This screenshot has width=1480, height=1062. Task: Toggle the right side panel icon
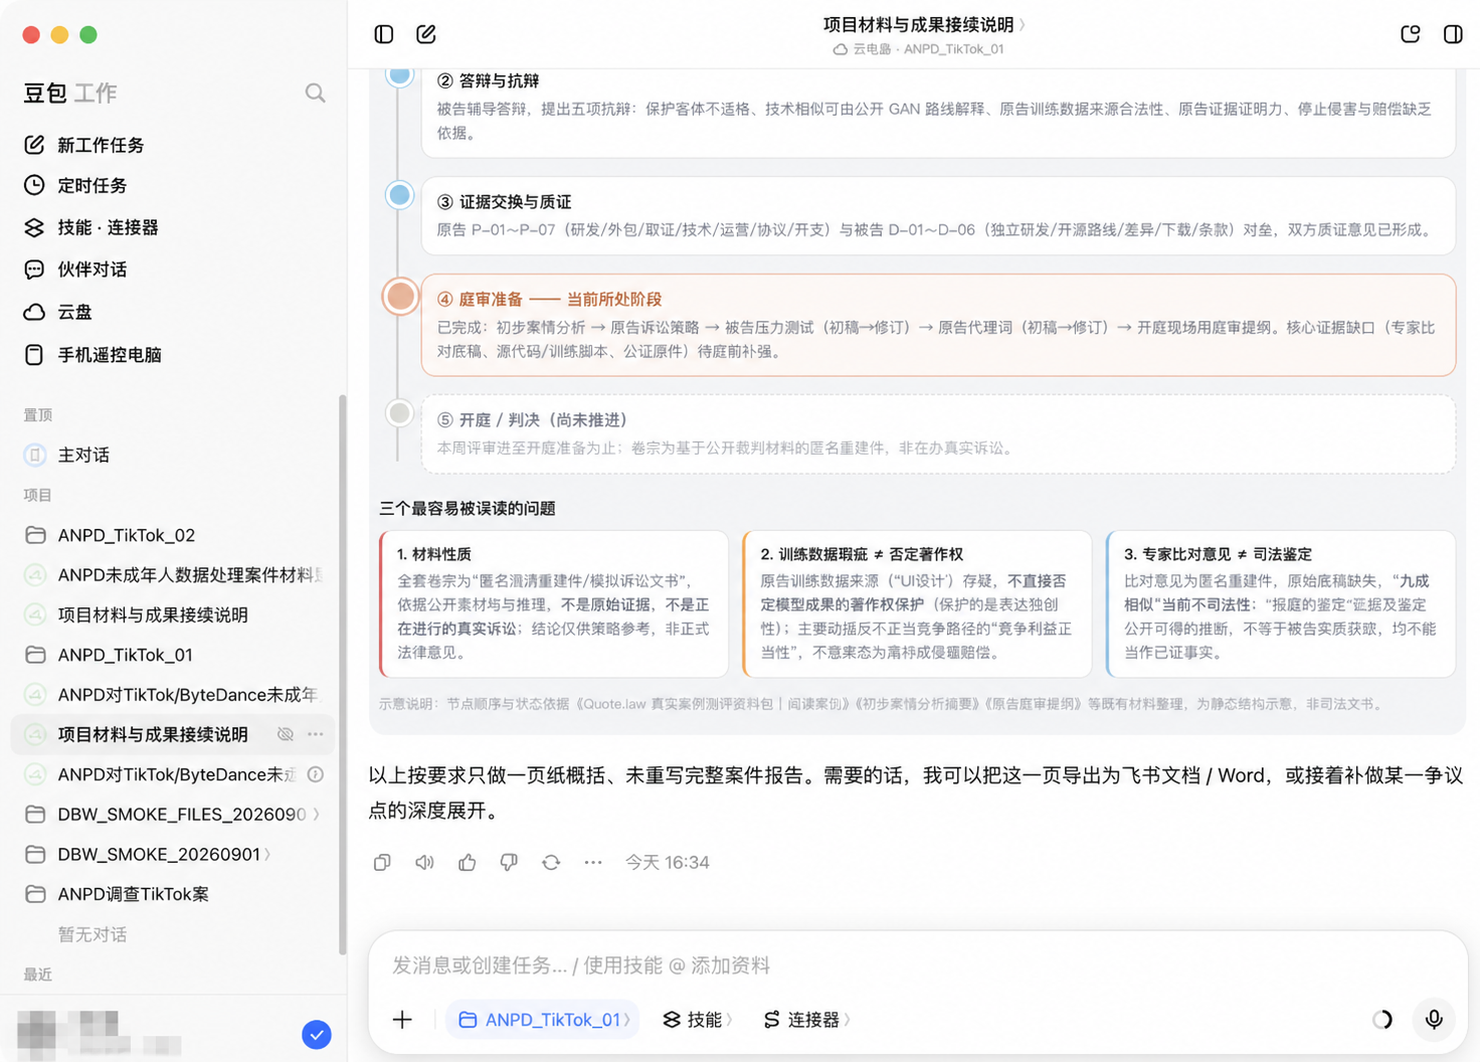point(1453,34)
